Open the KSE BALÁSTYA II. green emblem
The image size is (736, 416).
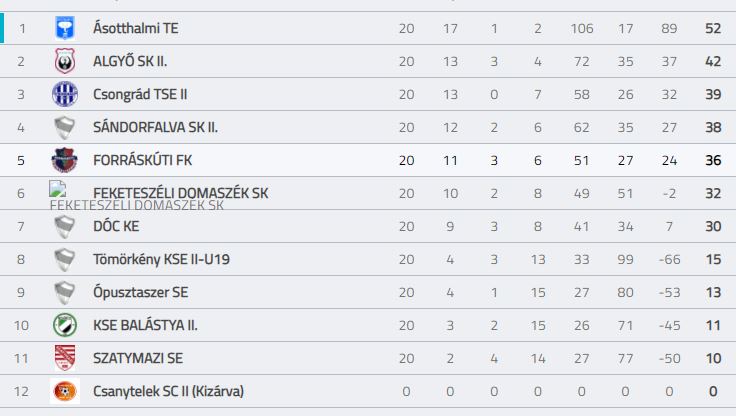pyautogui.click(x=65, y=325)
